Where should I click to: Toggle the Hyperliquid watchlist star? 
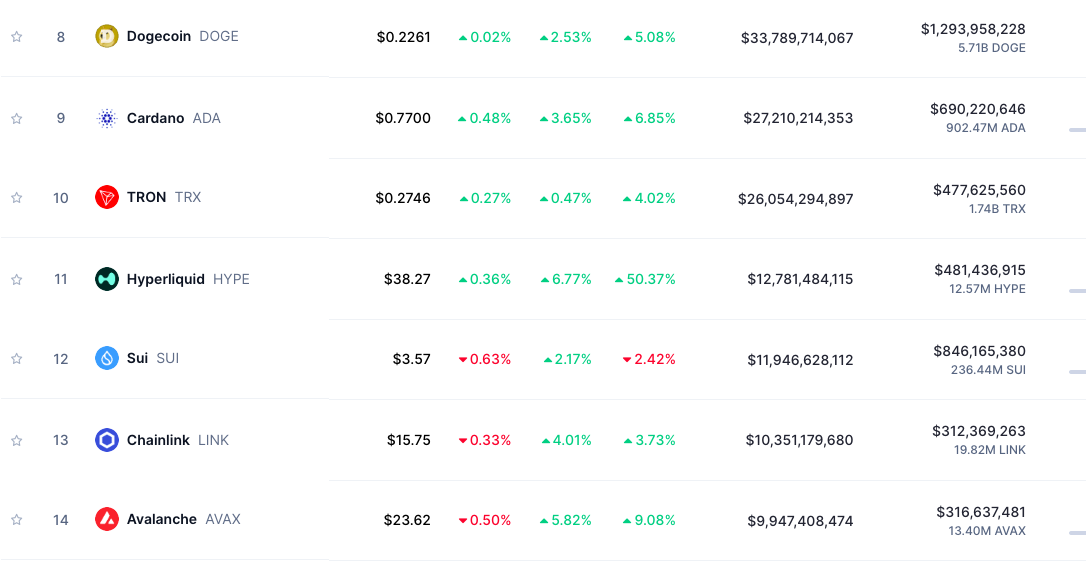click(x=17, y=279)
